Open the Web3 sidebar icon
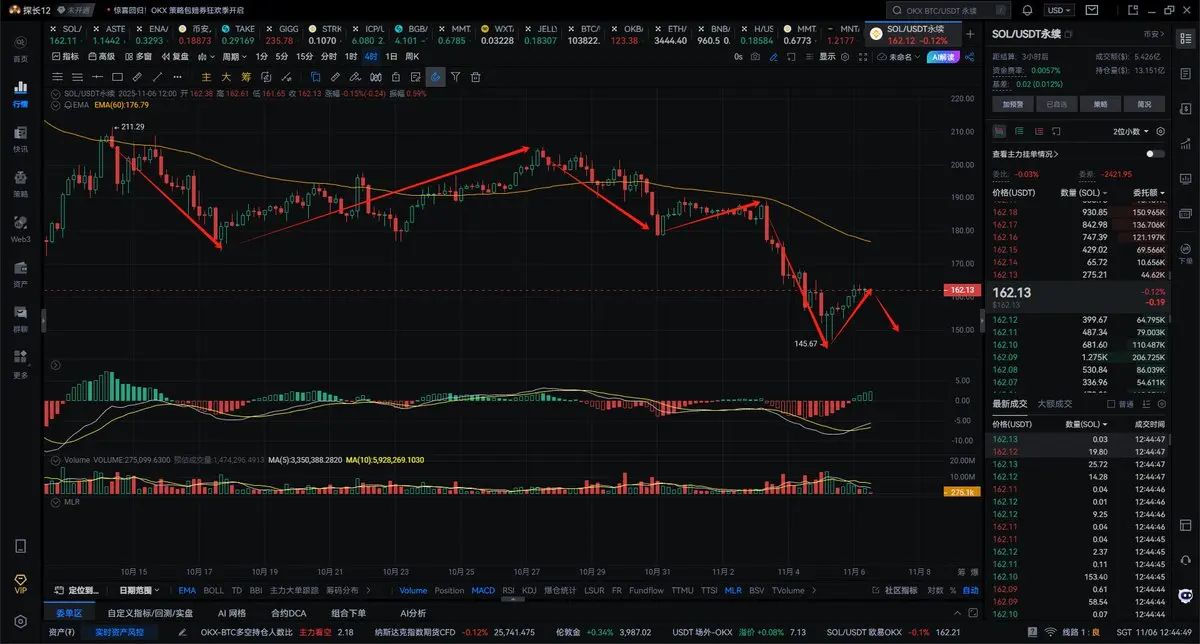 (20, 228)
